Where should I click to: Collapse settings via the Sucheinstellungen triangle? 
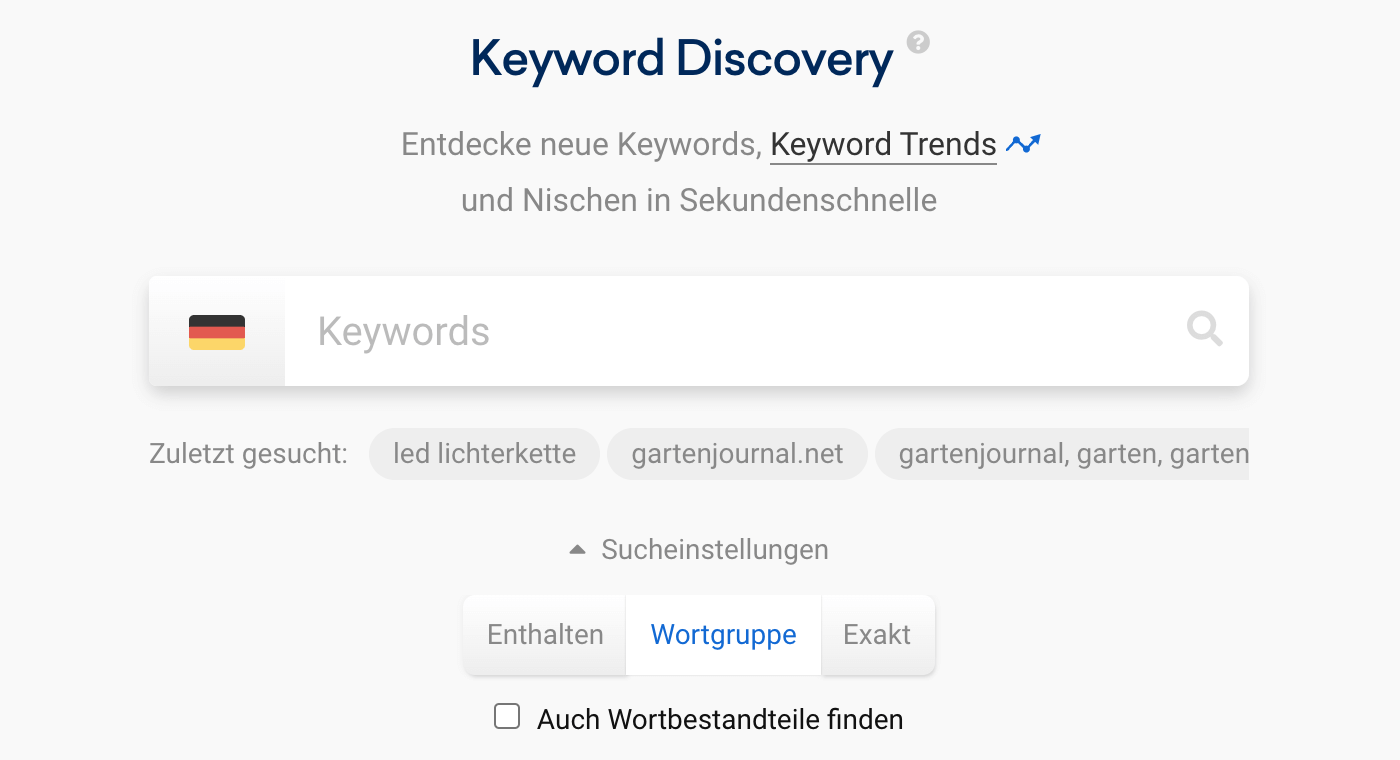pyautogui.click(x=577, y=550)
